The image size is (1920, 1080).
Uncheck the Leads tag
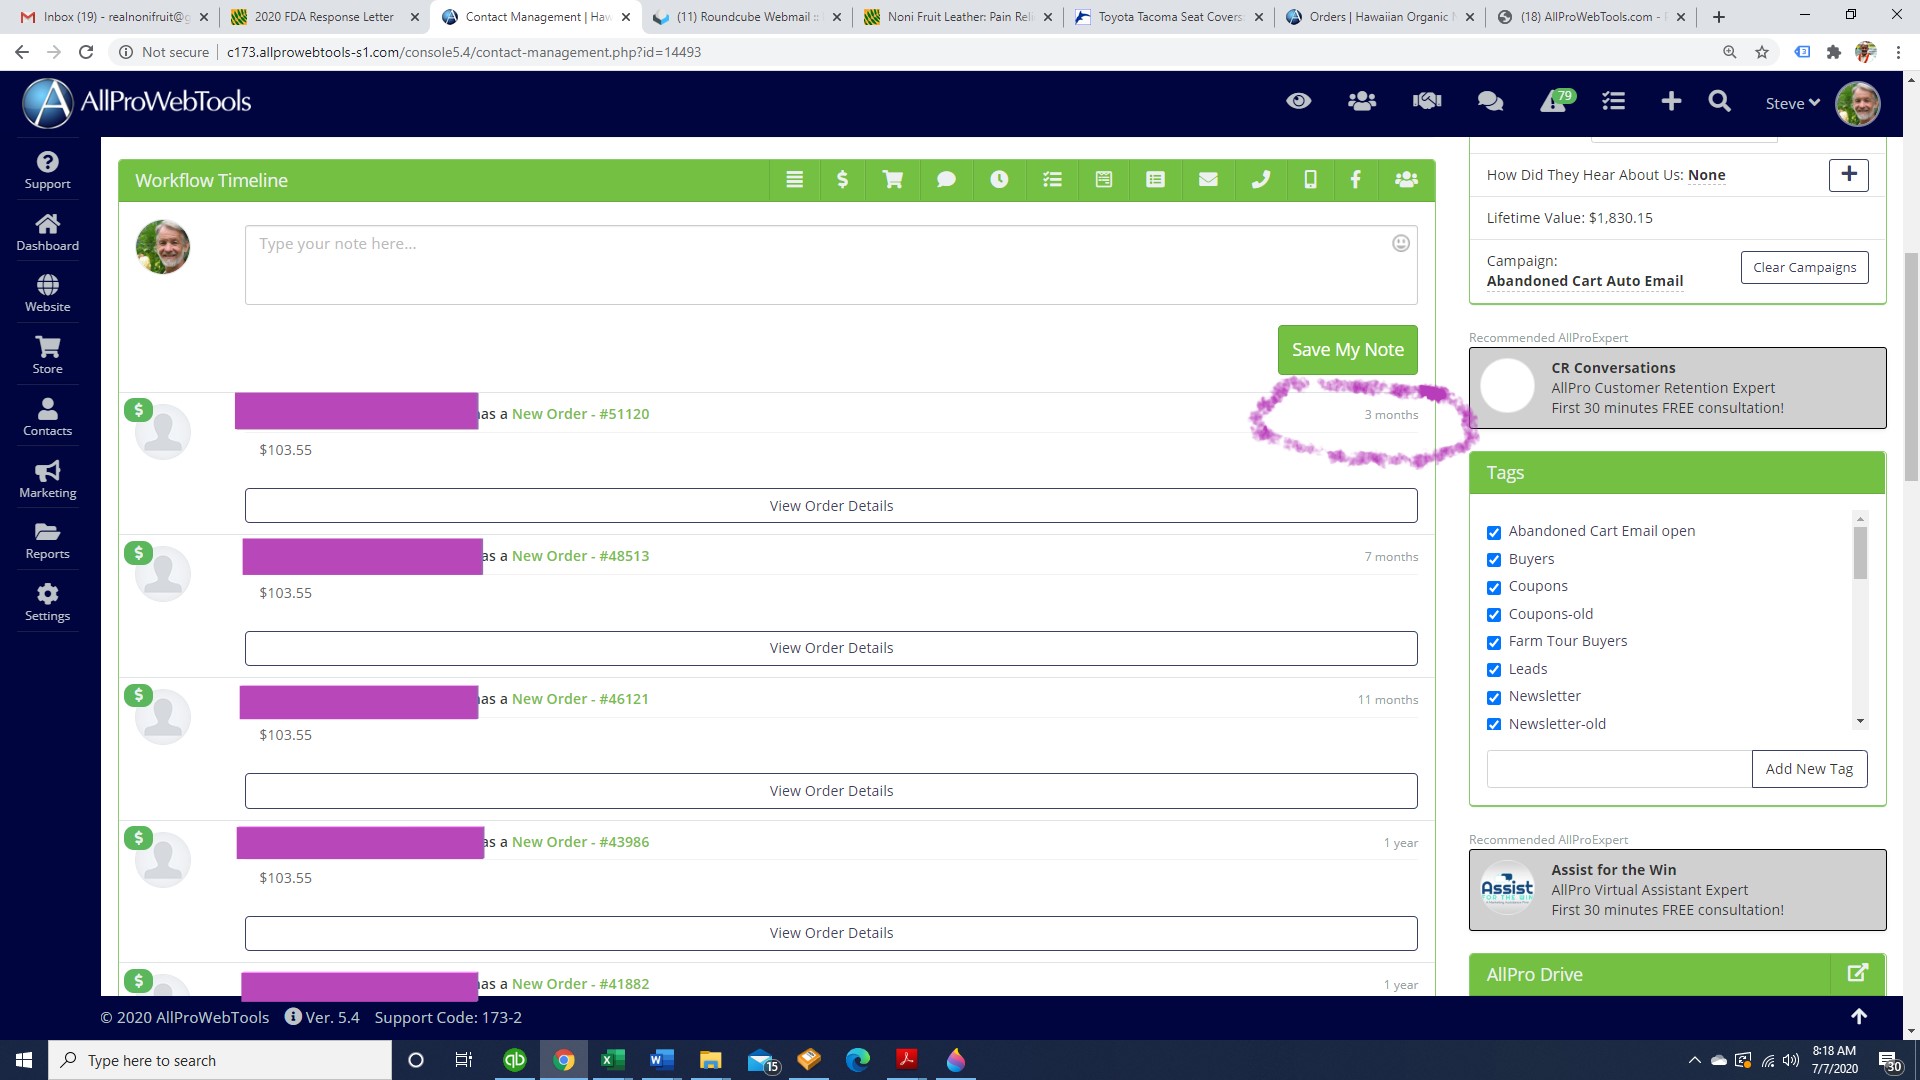click(x=1494, y=669)
